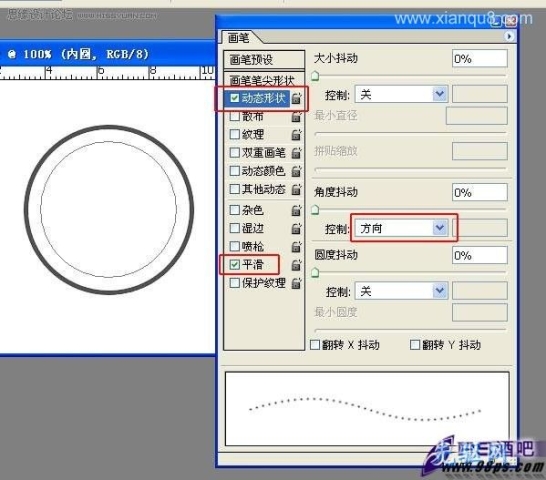Viewport: 546px width, 480px height.
Task: Enable the 湿边 checkbox
Action: tap(235, 228)
